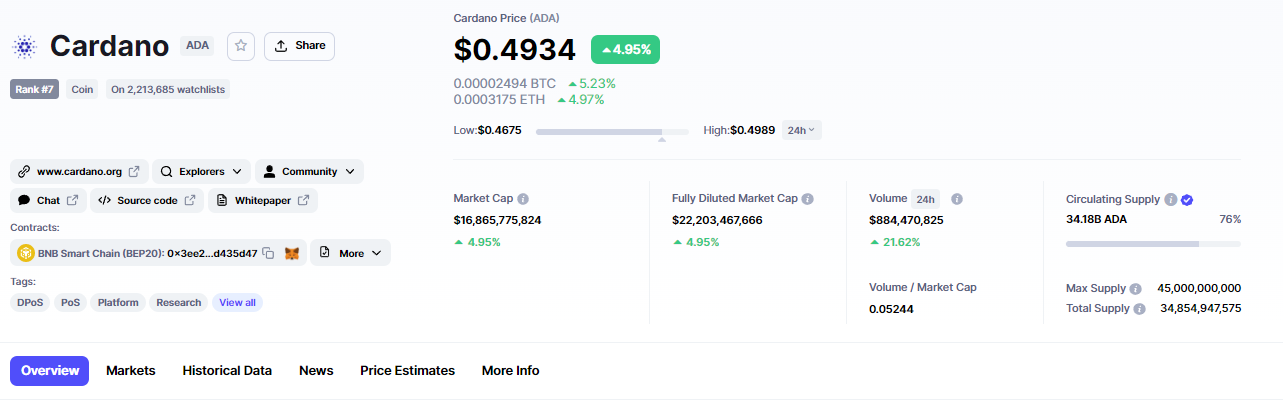Add contract to MetaMask via fox icon

[292, 254]
